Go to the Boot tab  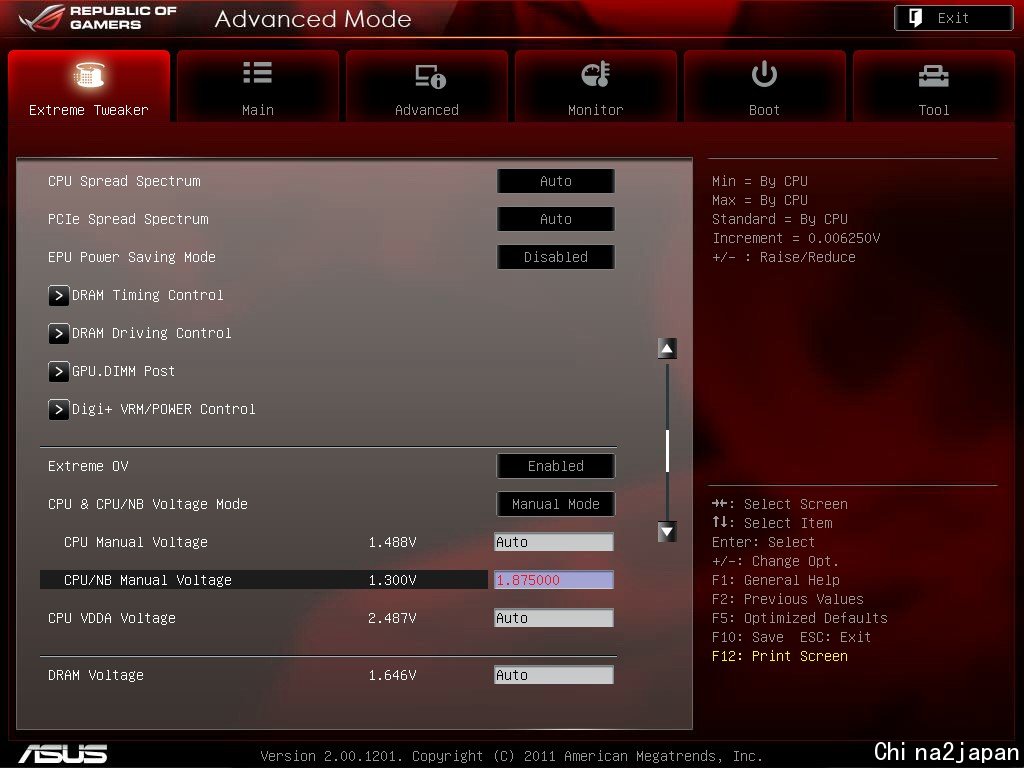point(764,86)
